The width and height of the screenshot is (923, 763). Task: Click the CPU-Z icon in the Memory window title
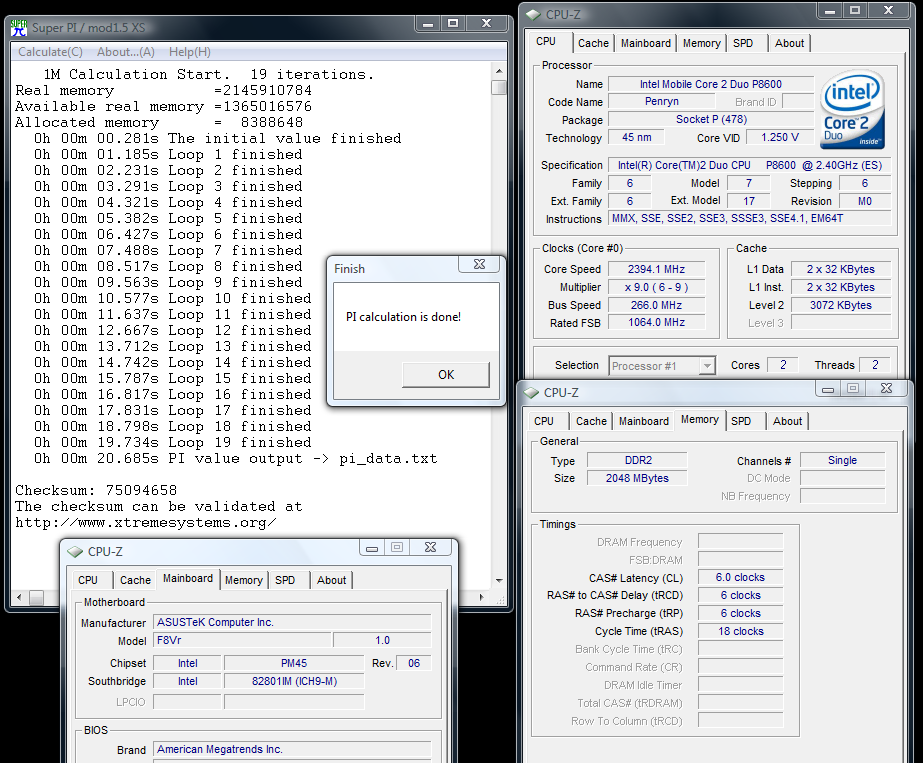click(531, 392)
